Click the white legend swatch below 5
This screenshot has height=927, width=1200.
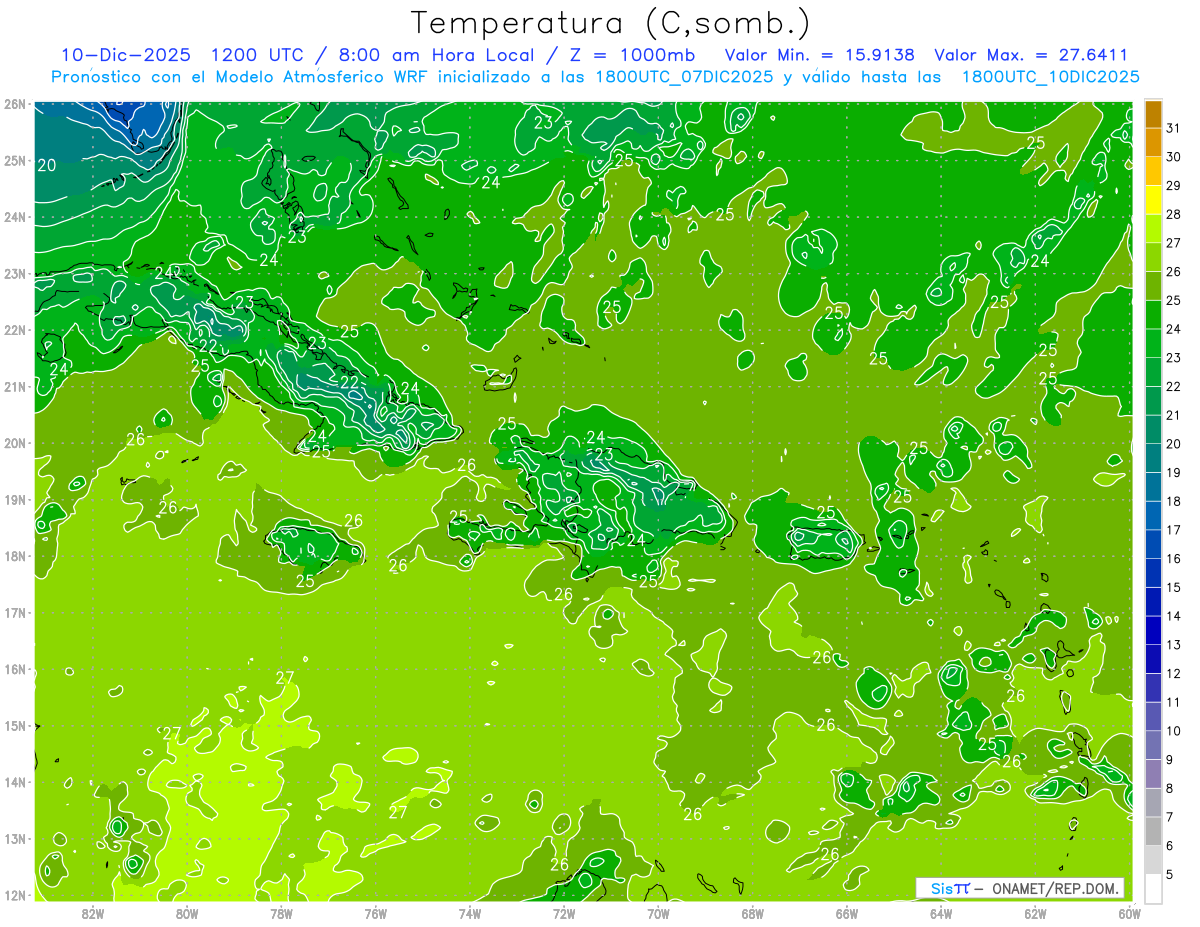click(x=1153, y=889)
